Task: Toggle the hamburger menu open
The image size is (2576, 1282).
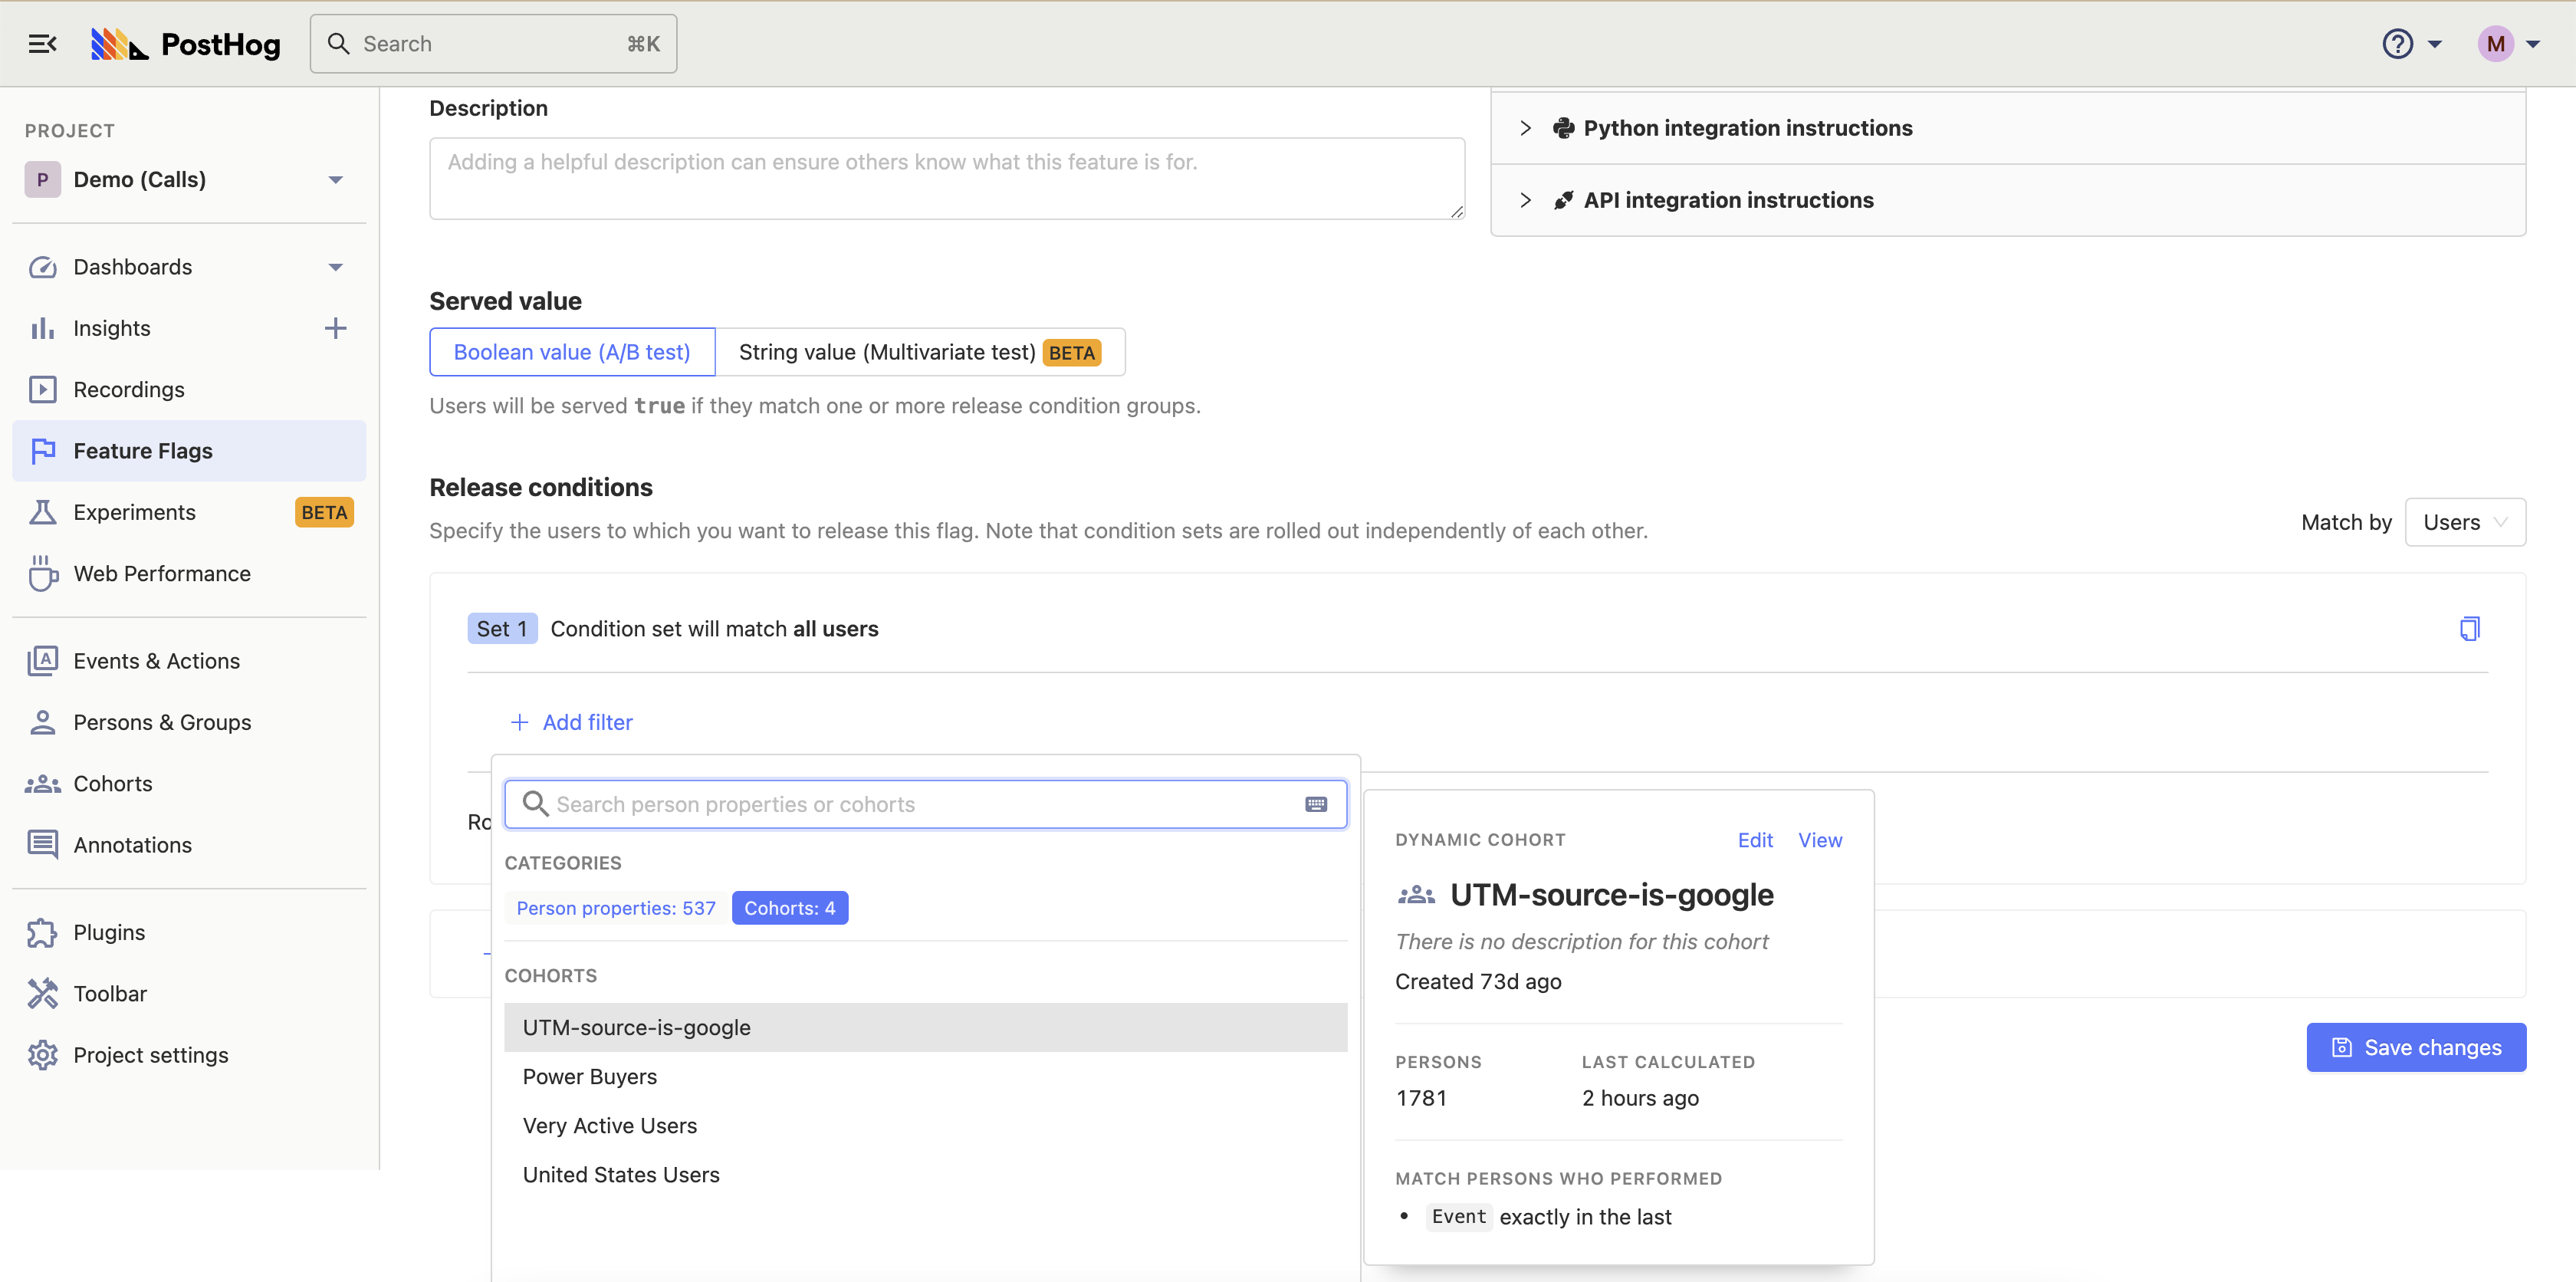Action: pyautogui.click(x=43, y=43)
